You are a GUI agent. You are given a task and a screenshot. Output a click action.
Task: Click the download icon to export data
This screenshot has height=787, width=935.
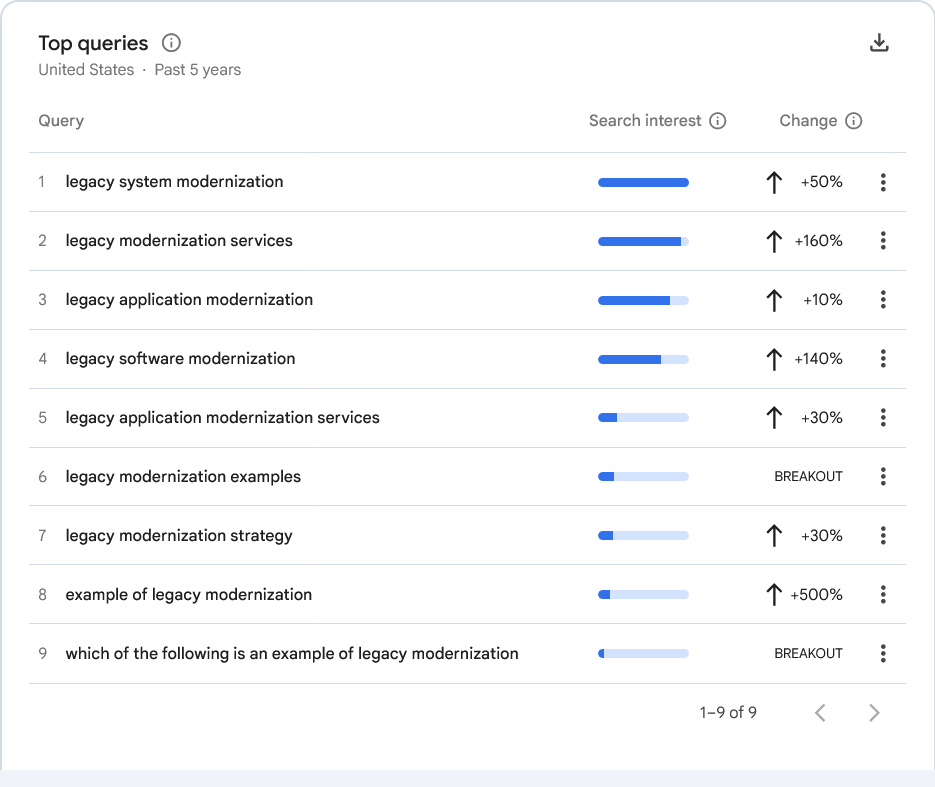point(879,42)
